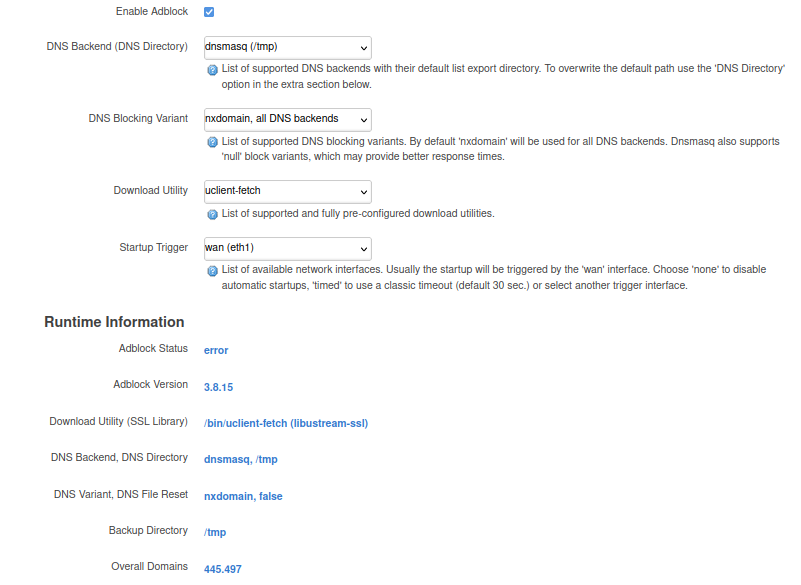
Task: Click the Adblock Status value 'error'
Action: click(x=216, y=350)
